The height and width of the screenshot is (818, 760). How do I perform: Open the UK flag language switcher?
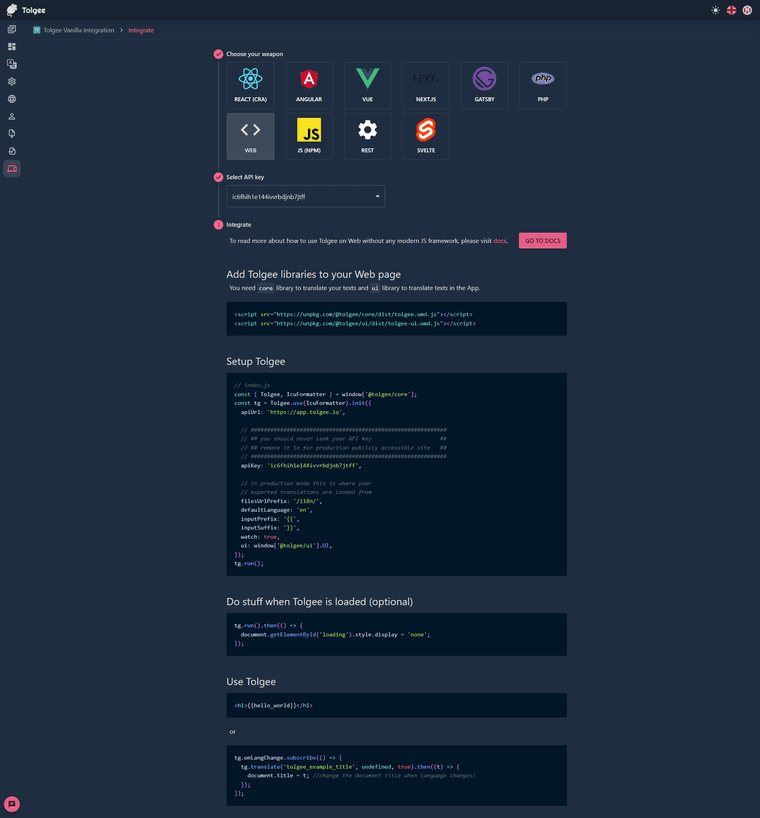point(731,10)
